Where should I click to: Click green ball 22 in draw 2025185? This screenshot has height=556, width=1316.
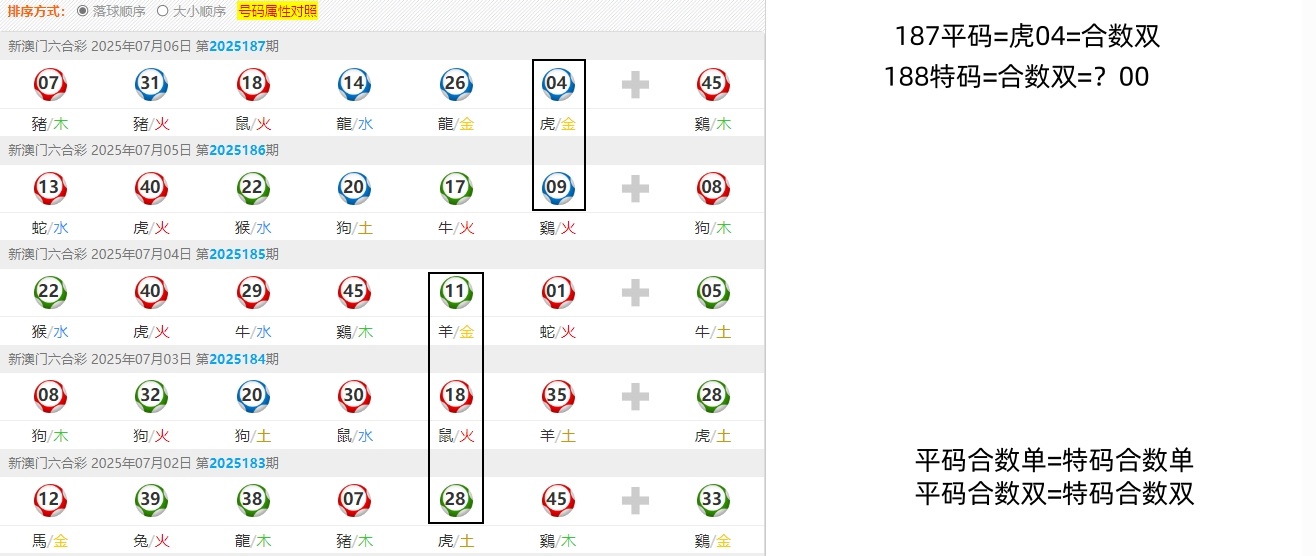click(x=49, y=292)
